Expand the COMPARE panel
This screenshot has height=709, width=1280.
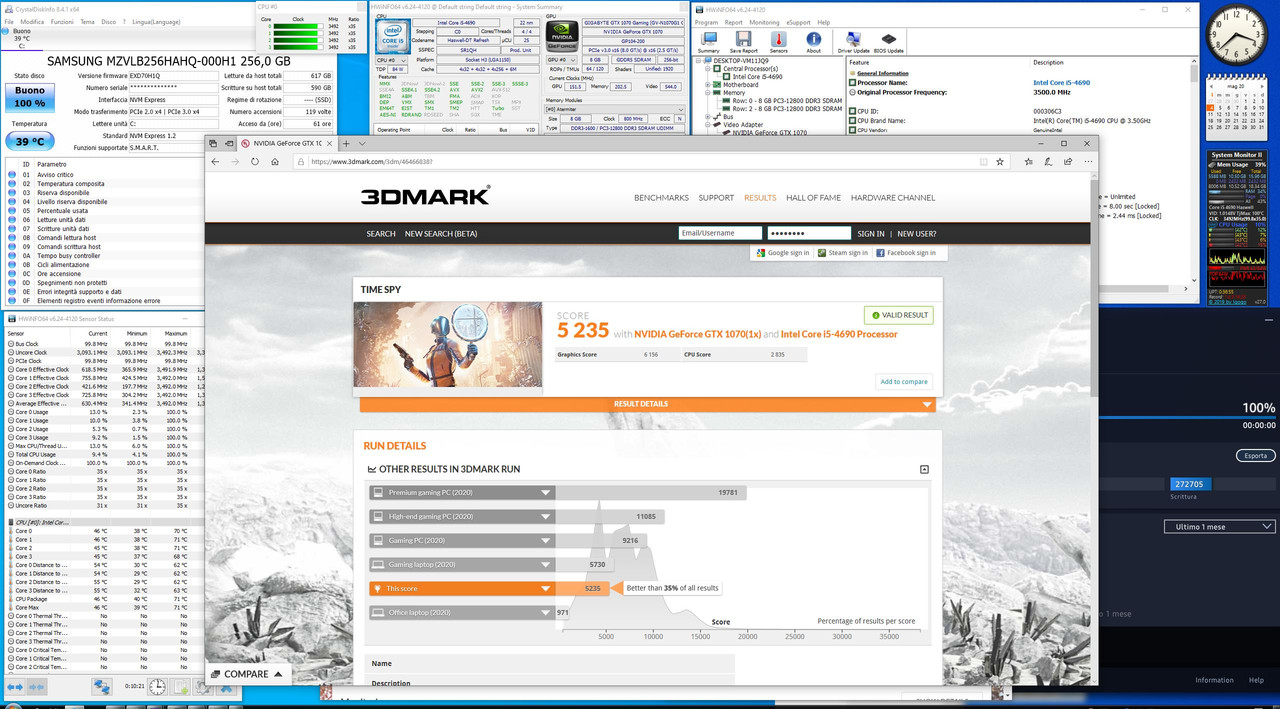click(247, 674)
